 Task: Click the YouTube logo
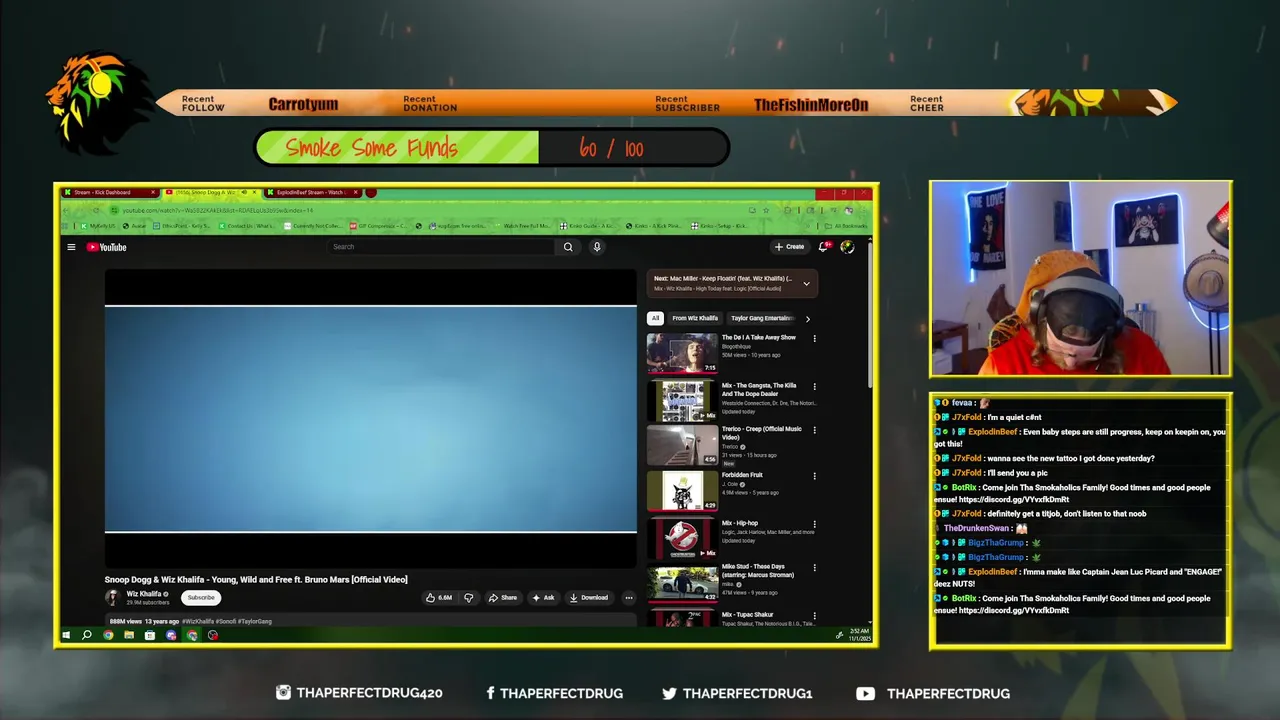106,247
